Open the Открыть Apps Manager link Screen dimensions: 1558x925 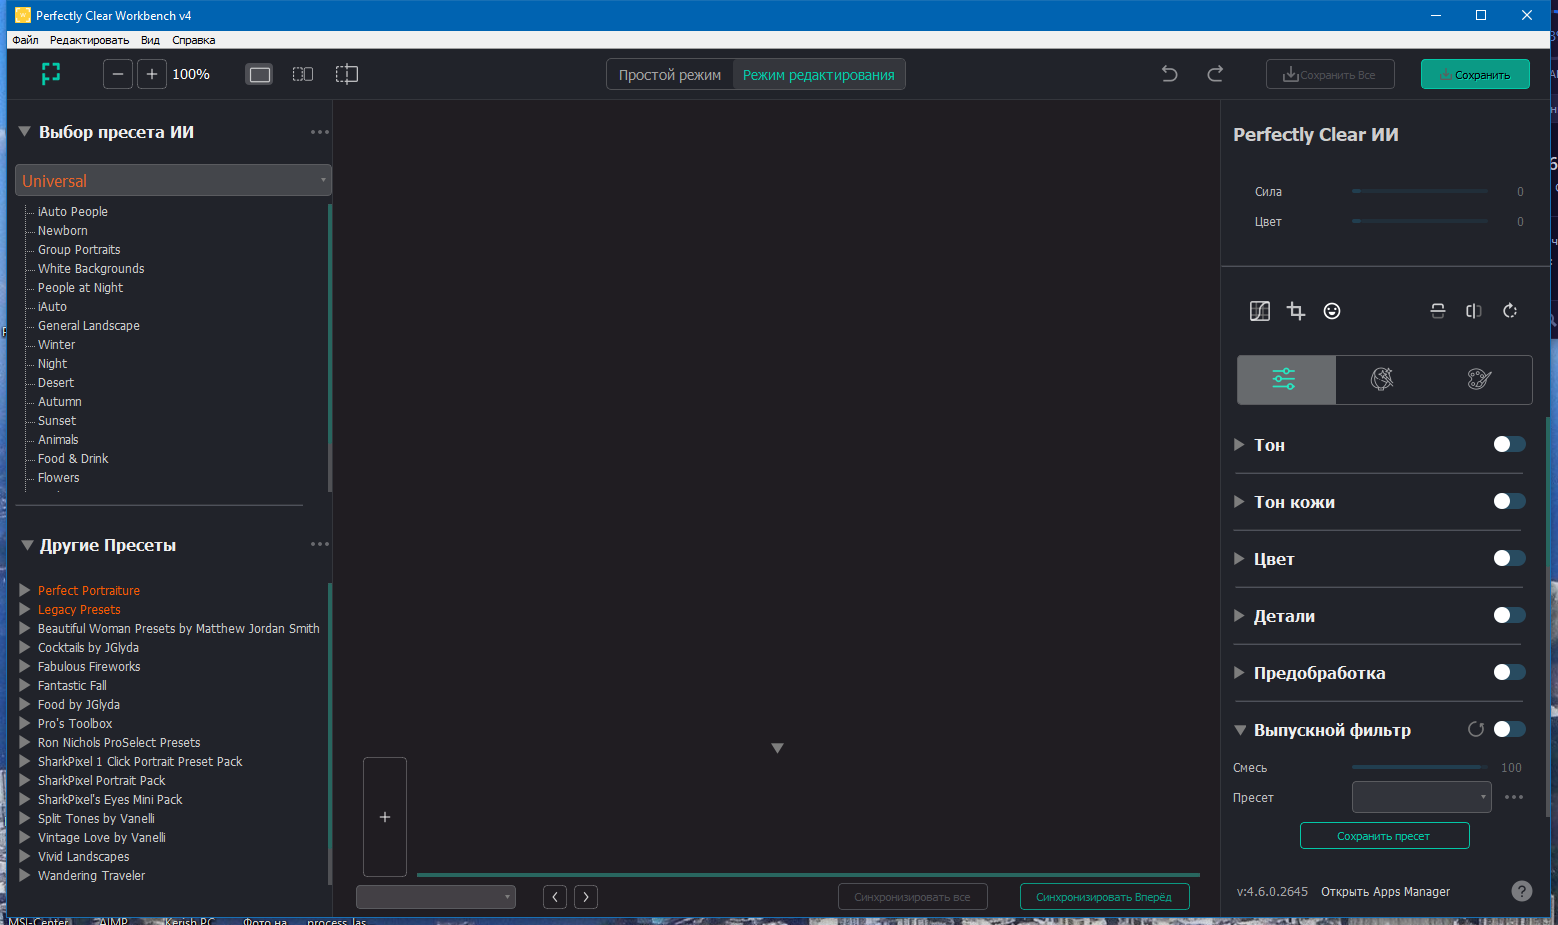click(1385, 892)
